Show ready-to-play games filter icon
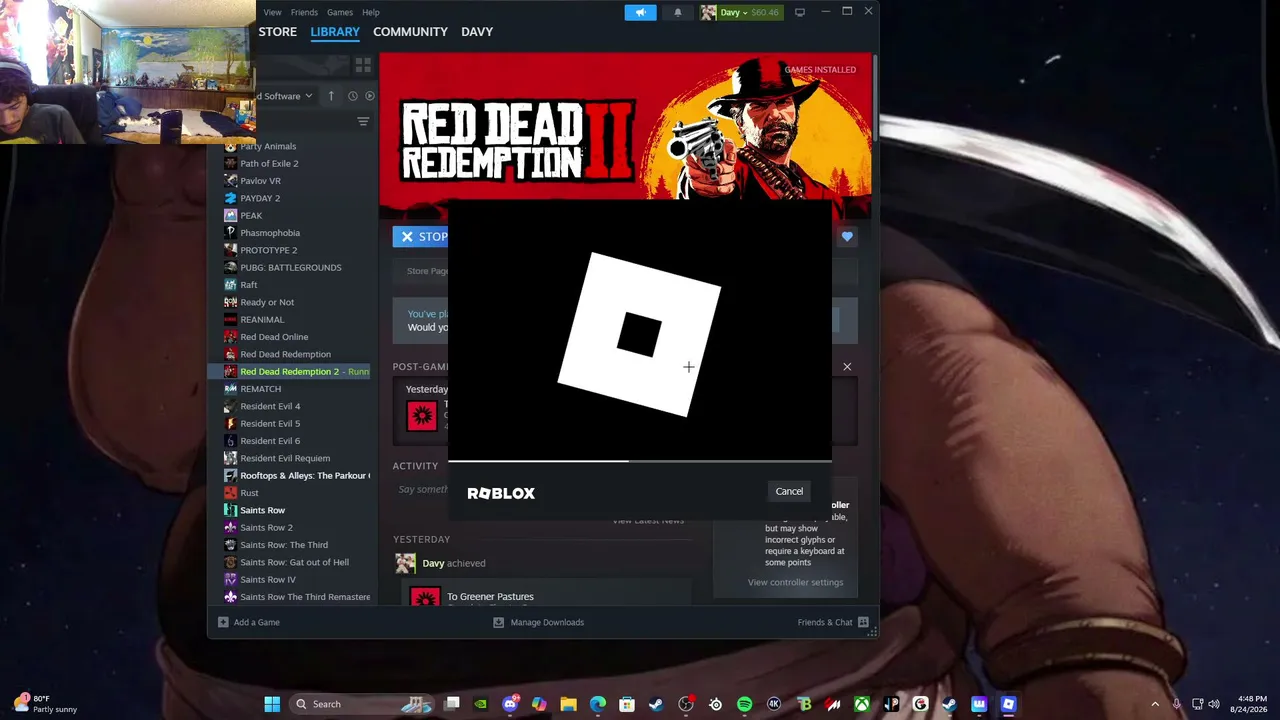1280x720 pixels. pos(370,96)
